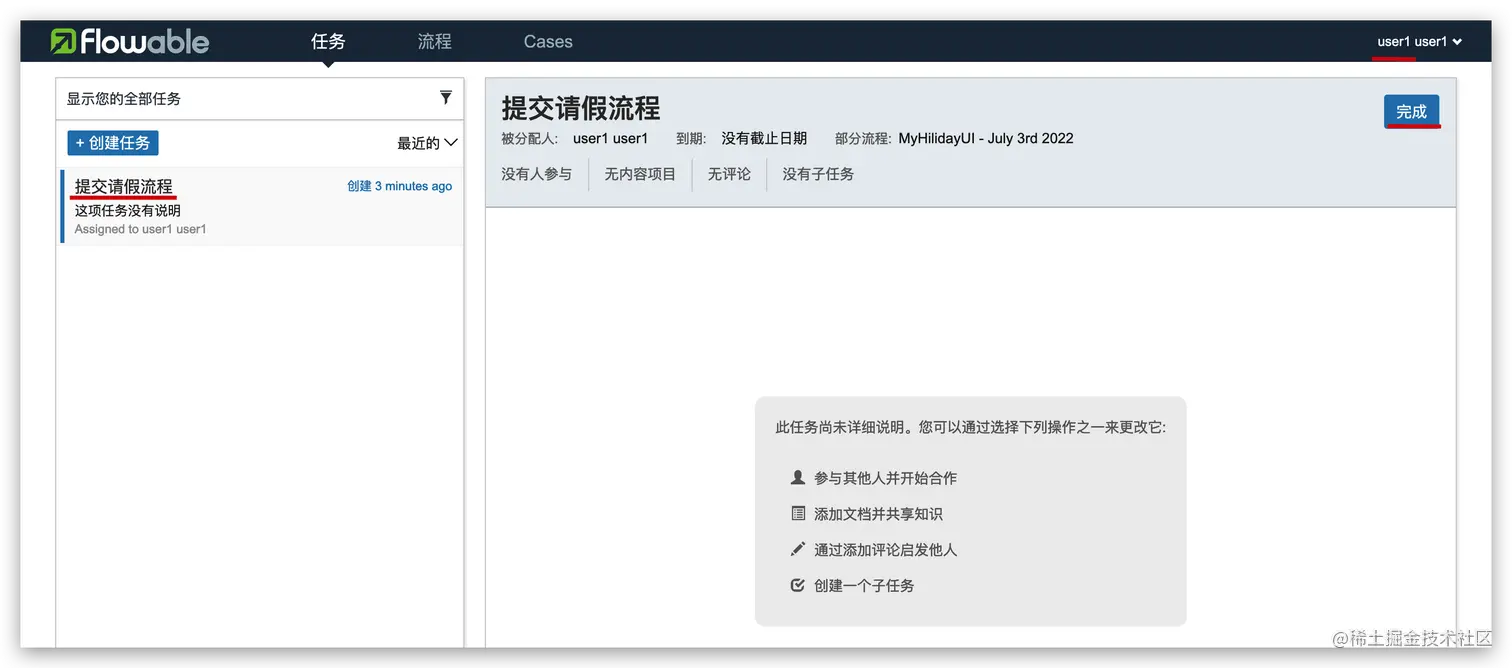Click the + 创建任务 button
Image resolution: width=1512 pixels, height=668 pixels.
pyautogui.click(x=113, y=143)
